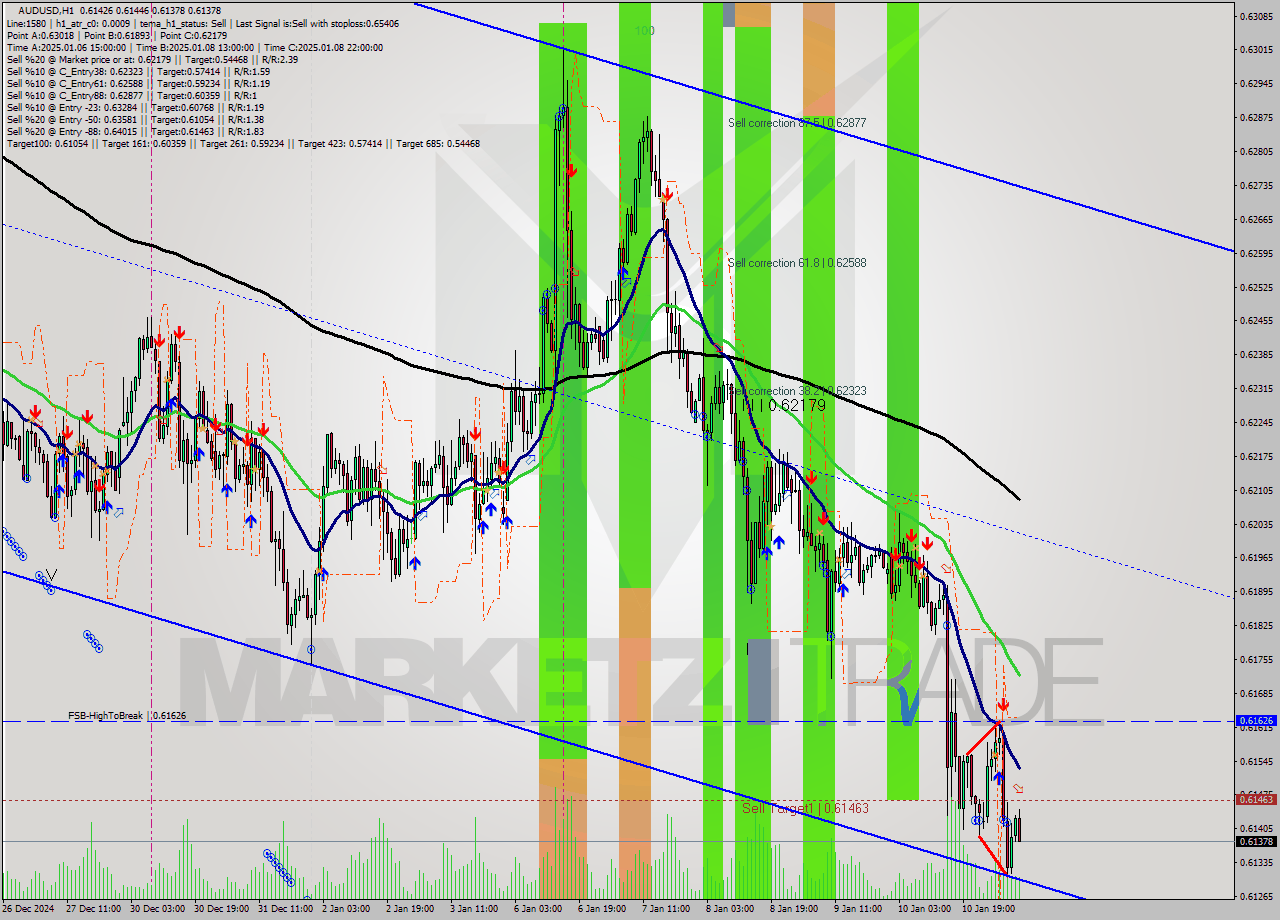
Task: Select the '30 Dec 03:00' time axis label
Action: pyautogui.click(x=158, y=910)
